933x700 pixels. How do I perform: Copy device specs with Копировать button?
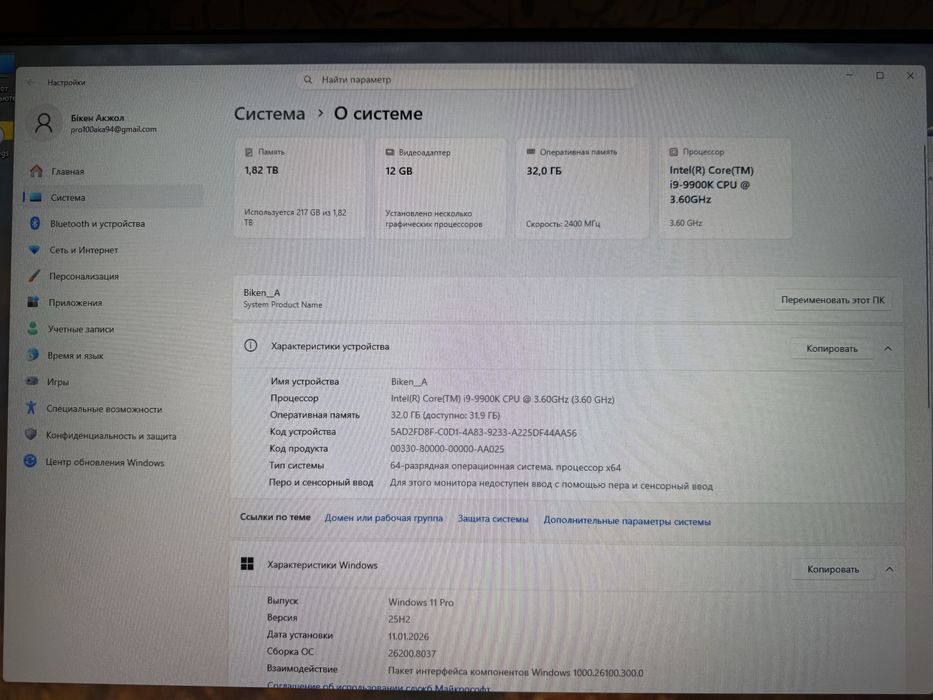[x=832, y=348]
